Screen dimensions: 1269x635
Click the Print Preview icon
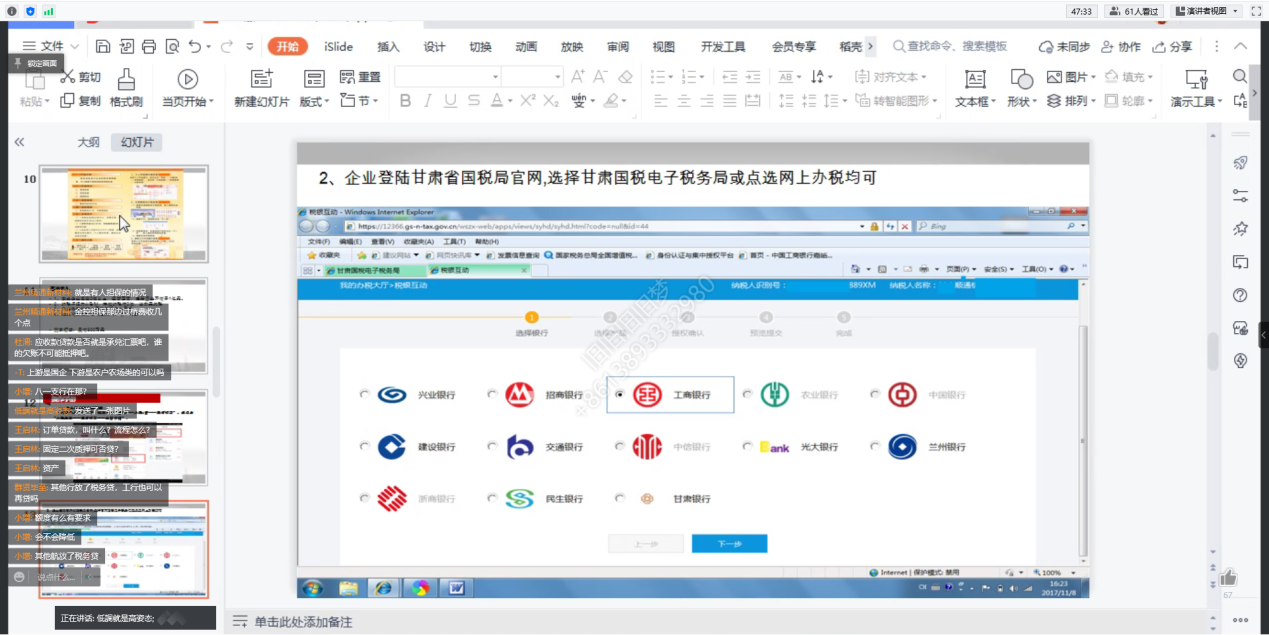(172, 46)
